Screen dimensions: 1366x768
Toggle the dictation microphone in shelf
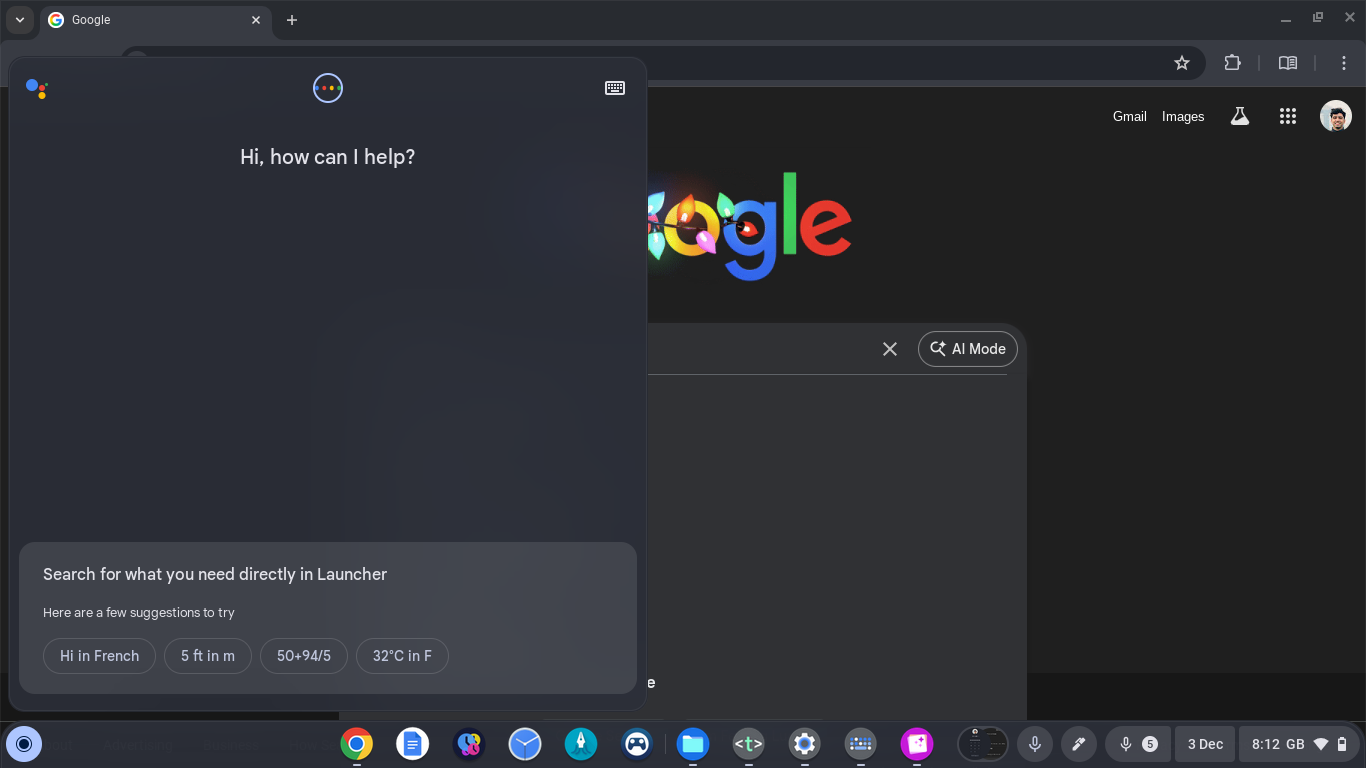click(1035, 744)
